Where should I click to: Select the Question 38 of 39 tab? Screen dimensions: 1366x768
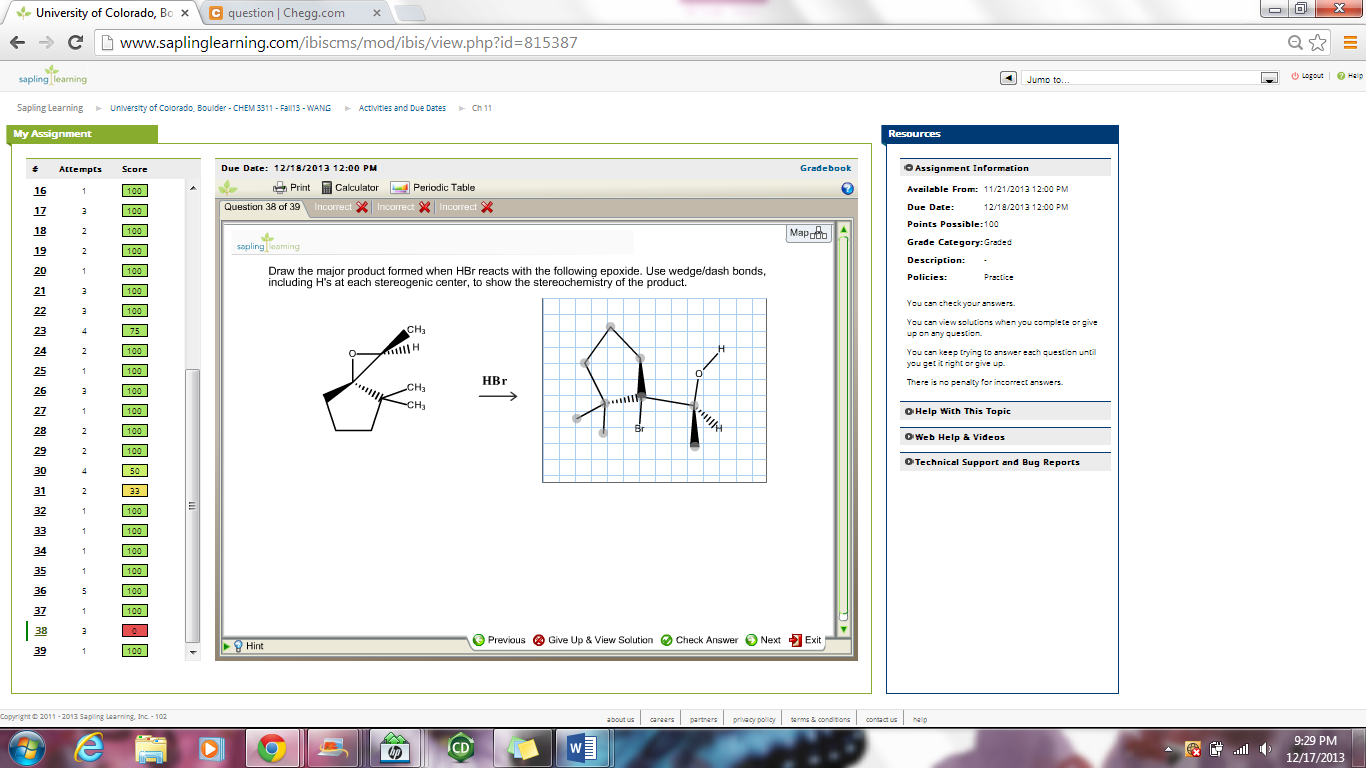pyautogui.click(x=262, y=207)
